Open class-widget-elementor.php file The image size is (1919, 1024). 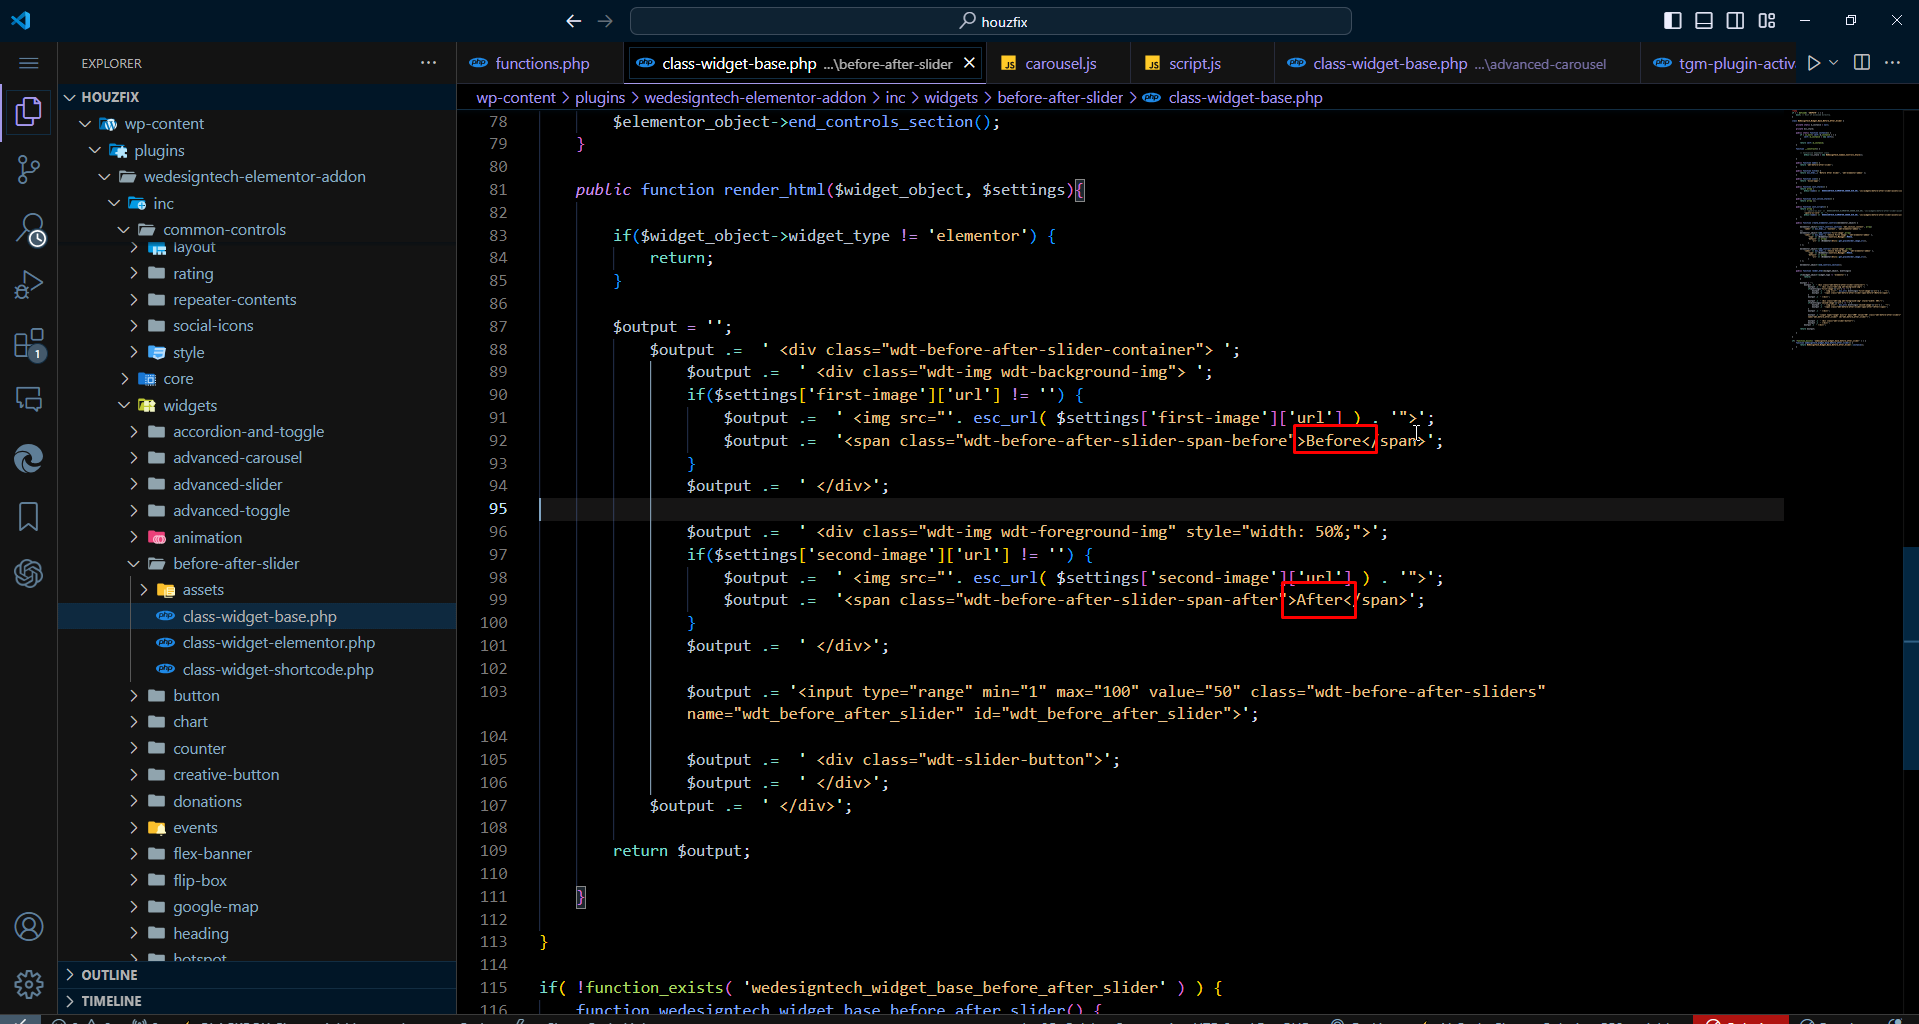pos(257,643)
